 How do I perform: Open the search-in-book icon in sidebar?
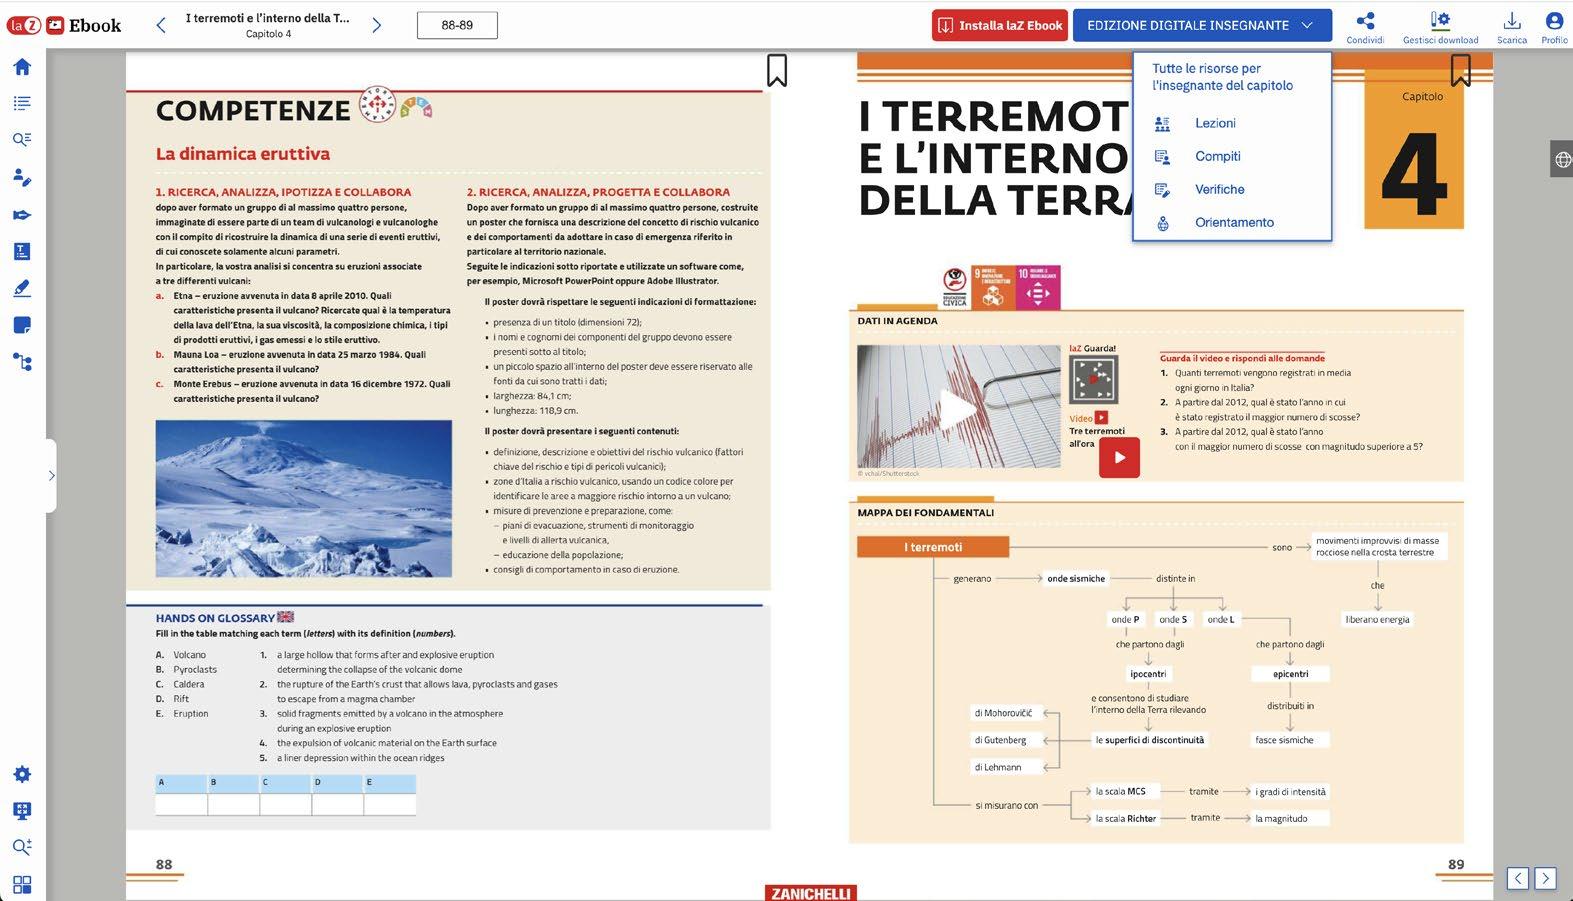(22, 140)
